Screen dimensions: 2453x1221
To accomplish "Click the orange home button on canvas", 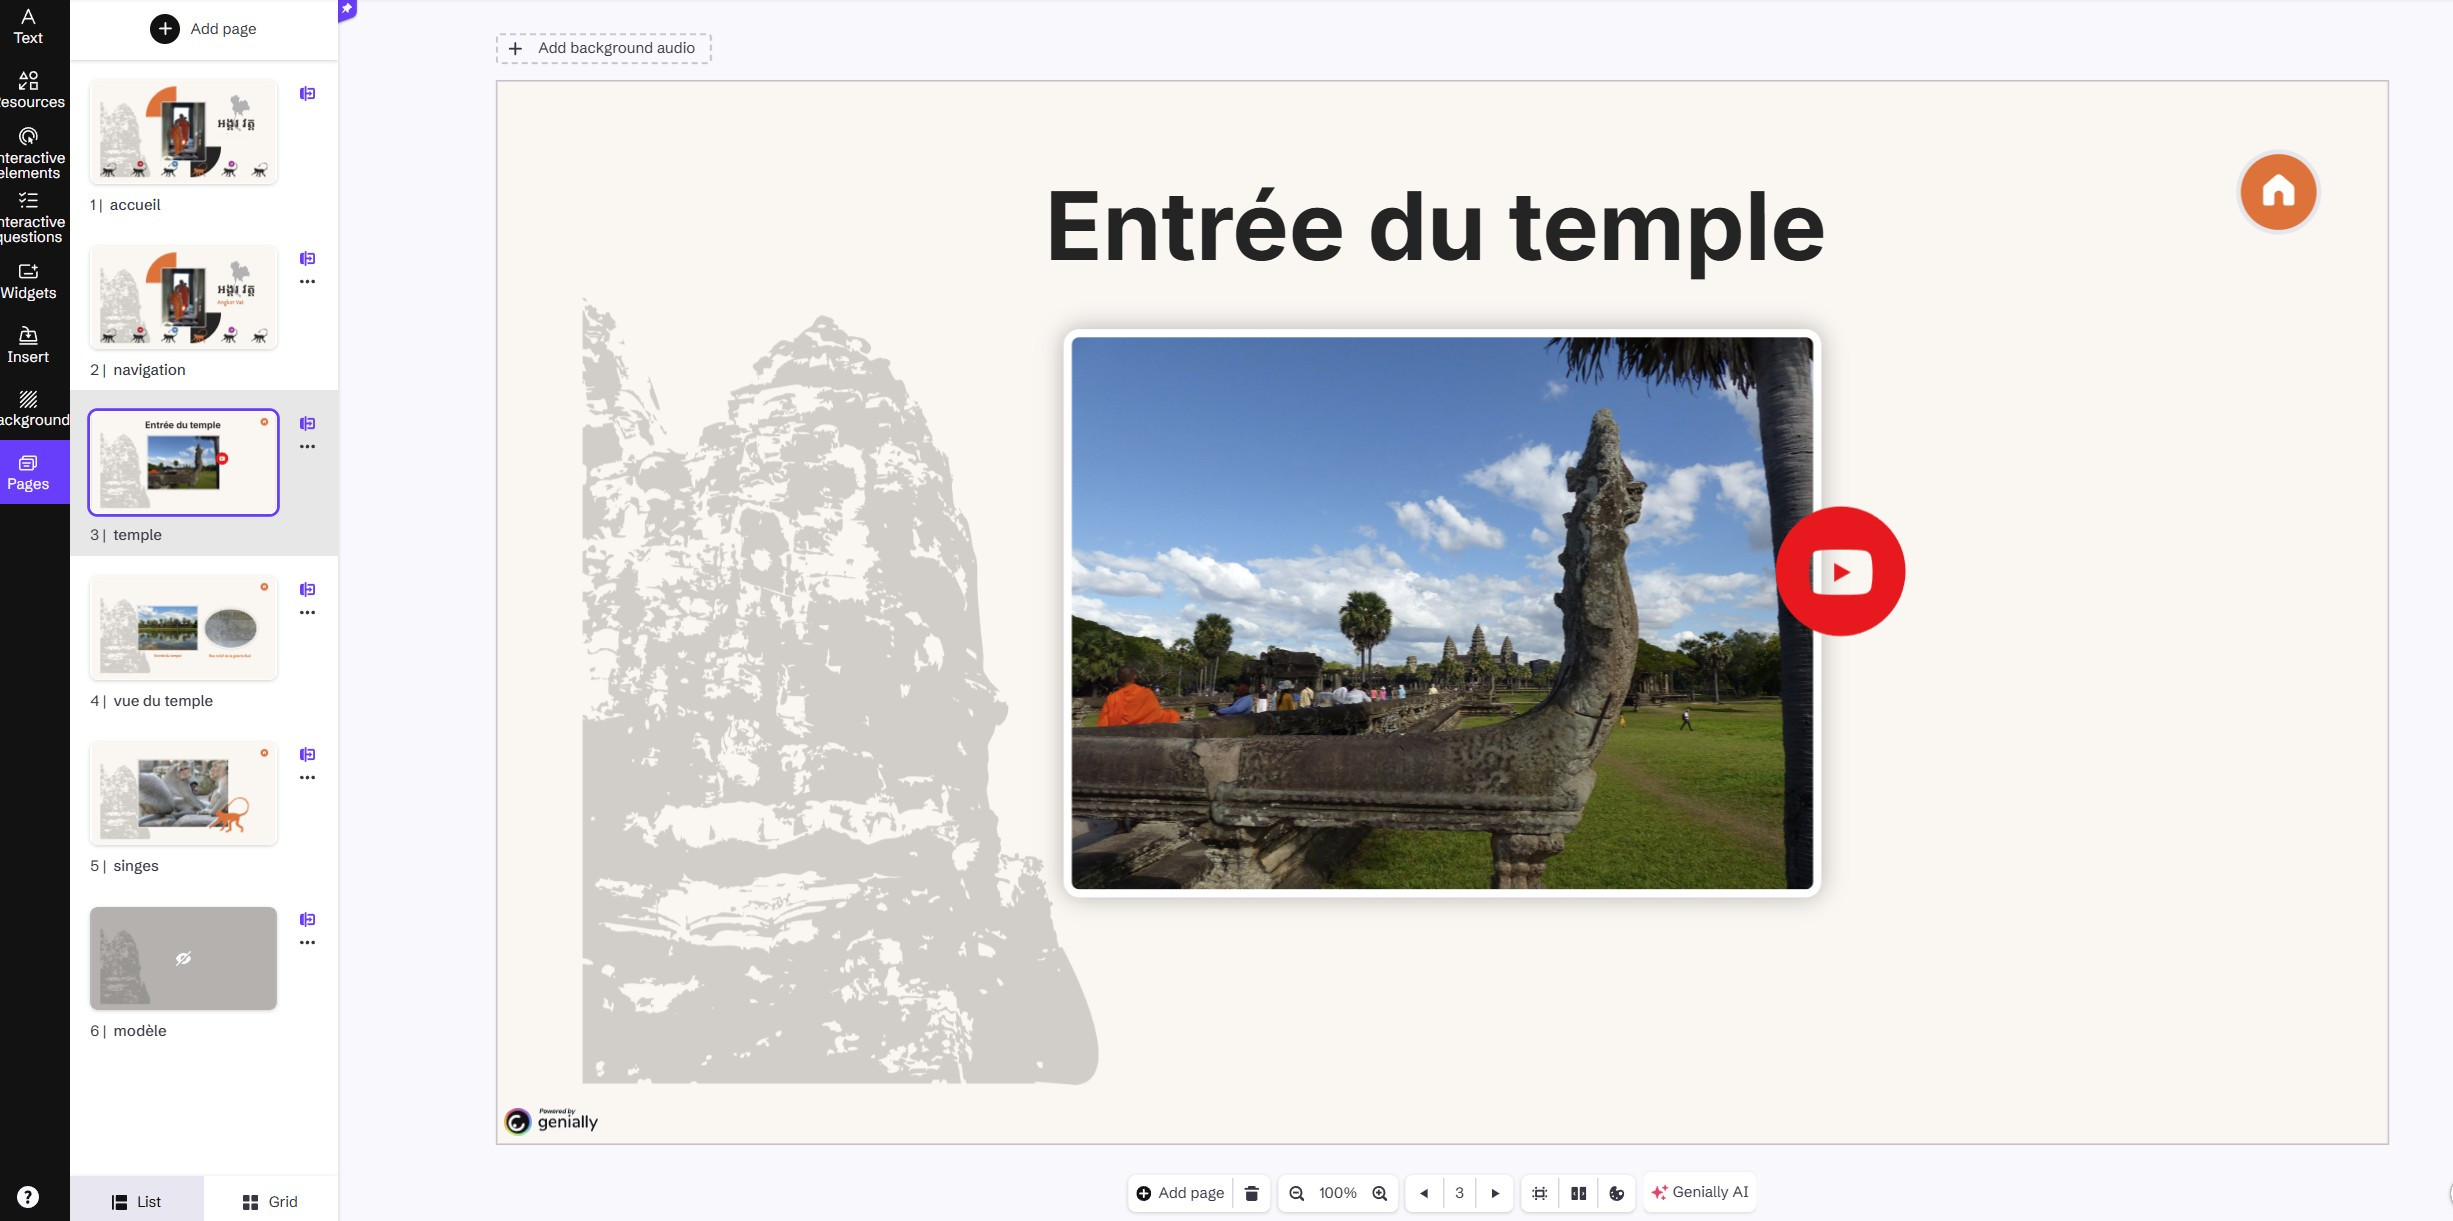I will pyautogui.click(x=2278, y=192).
